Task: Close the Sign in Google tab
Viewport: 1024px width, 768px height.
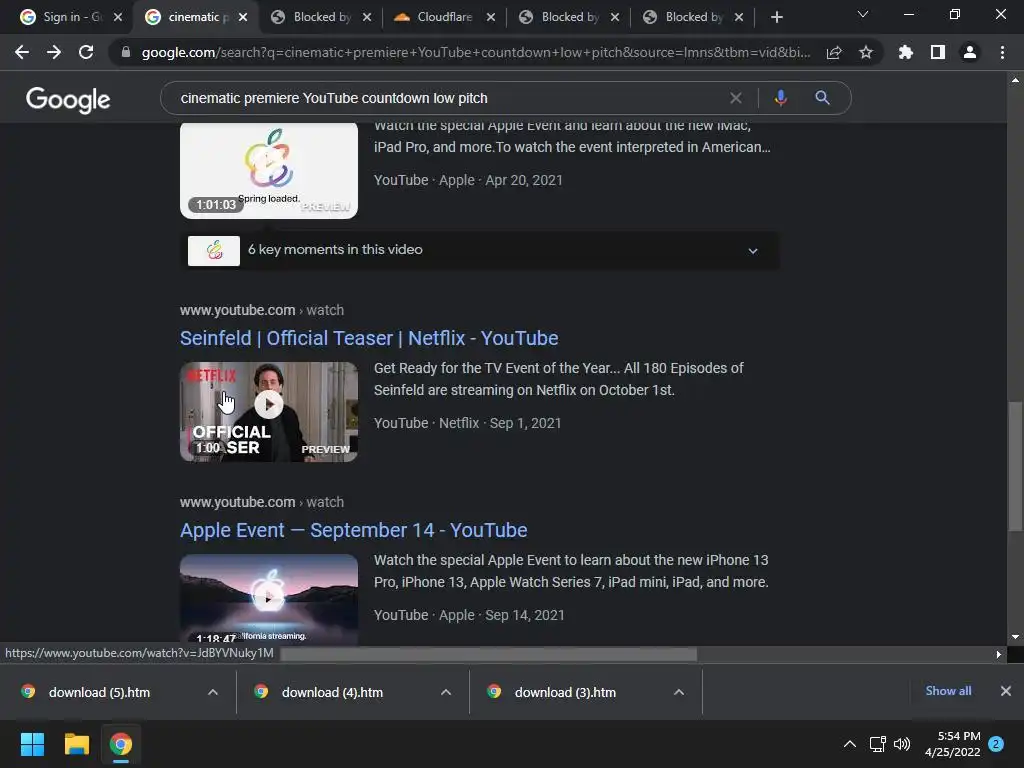Action: click(x=118, y=17)
